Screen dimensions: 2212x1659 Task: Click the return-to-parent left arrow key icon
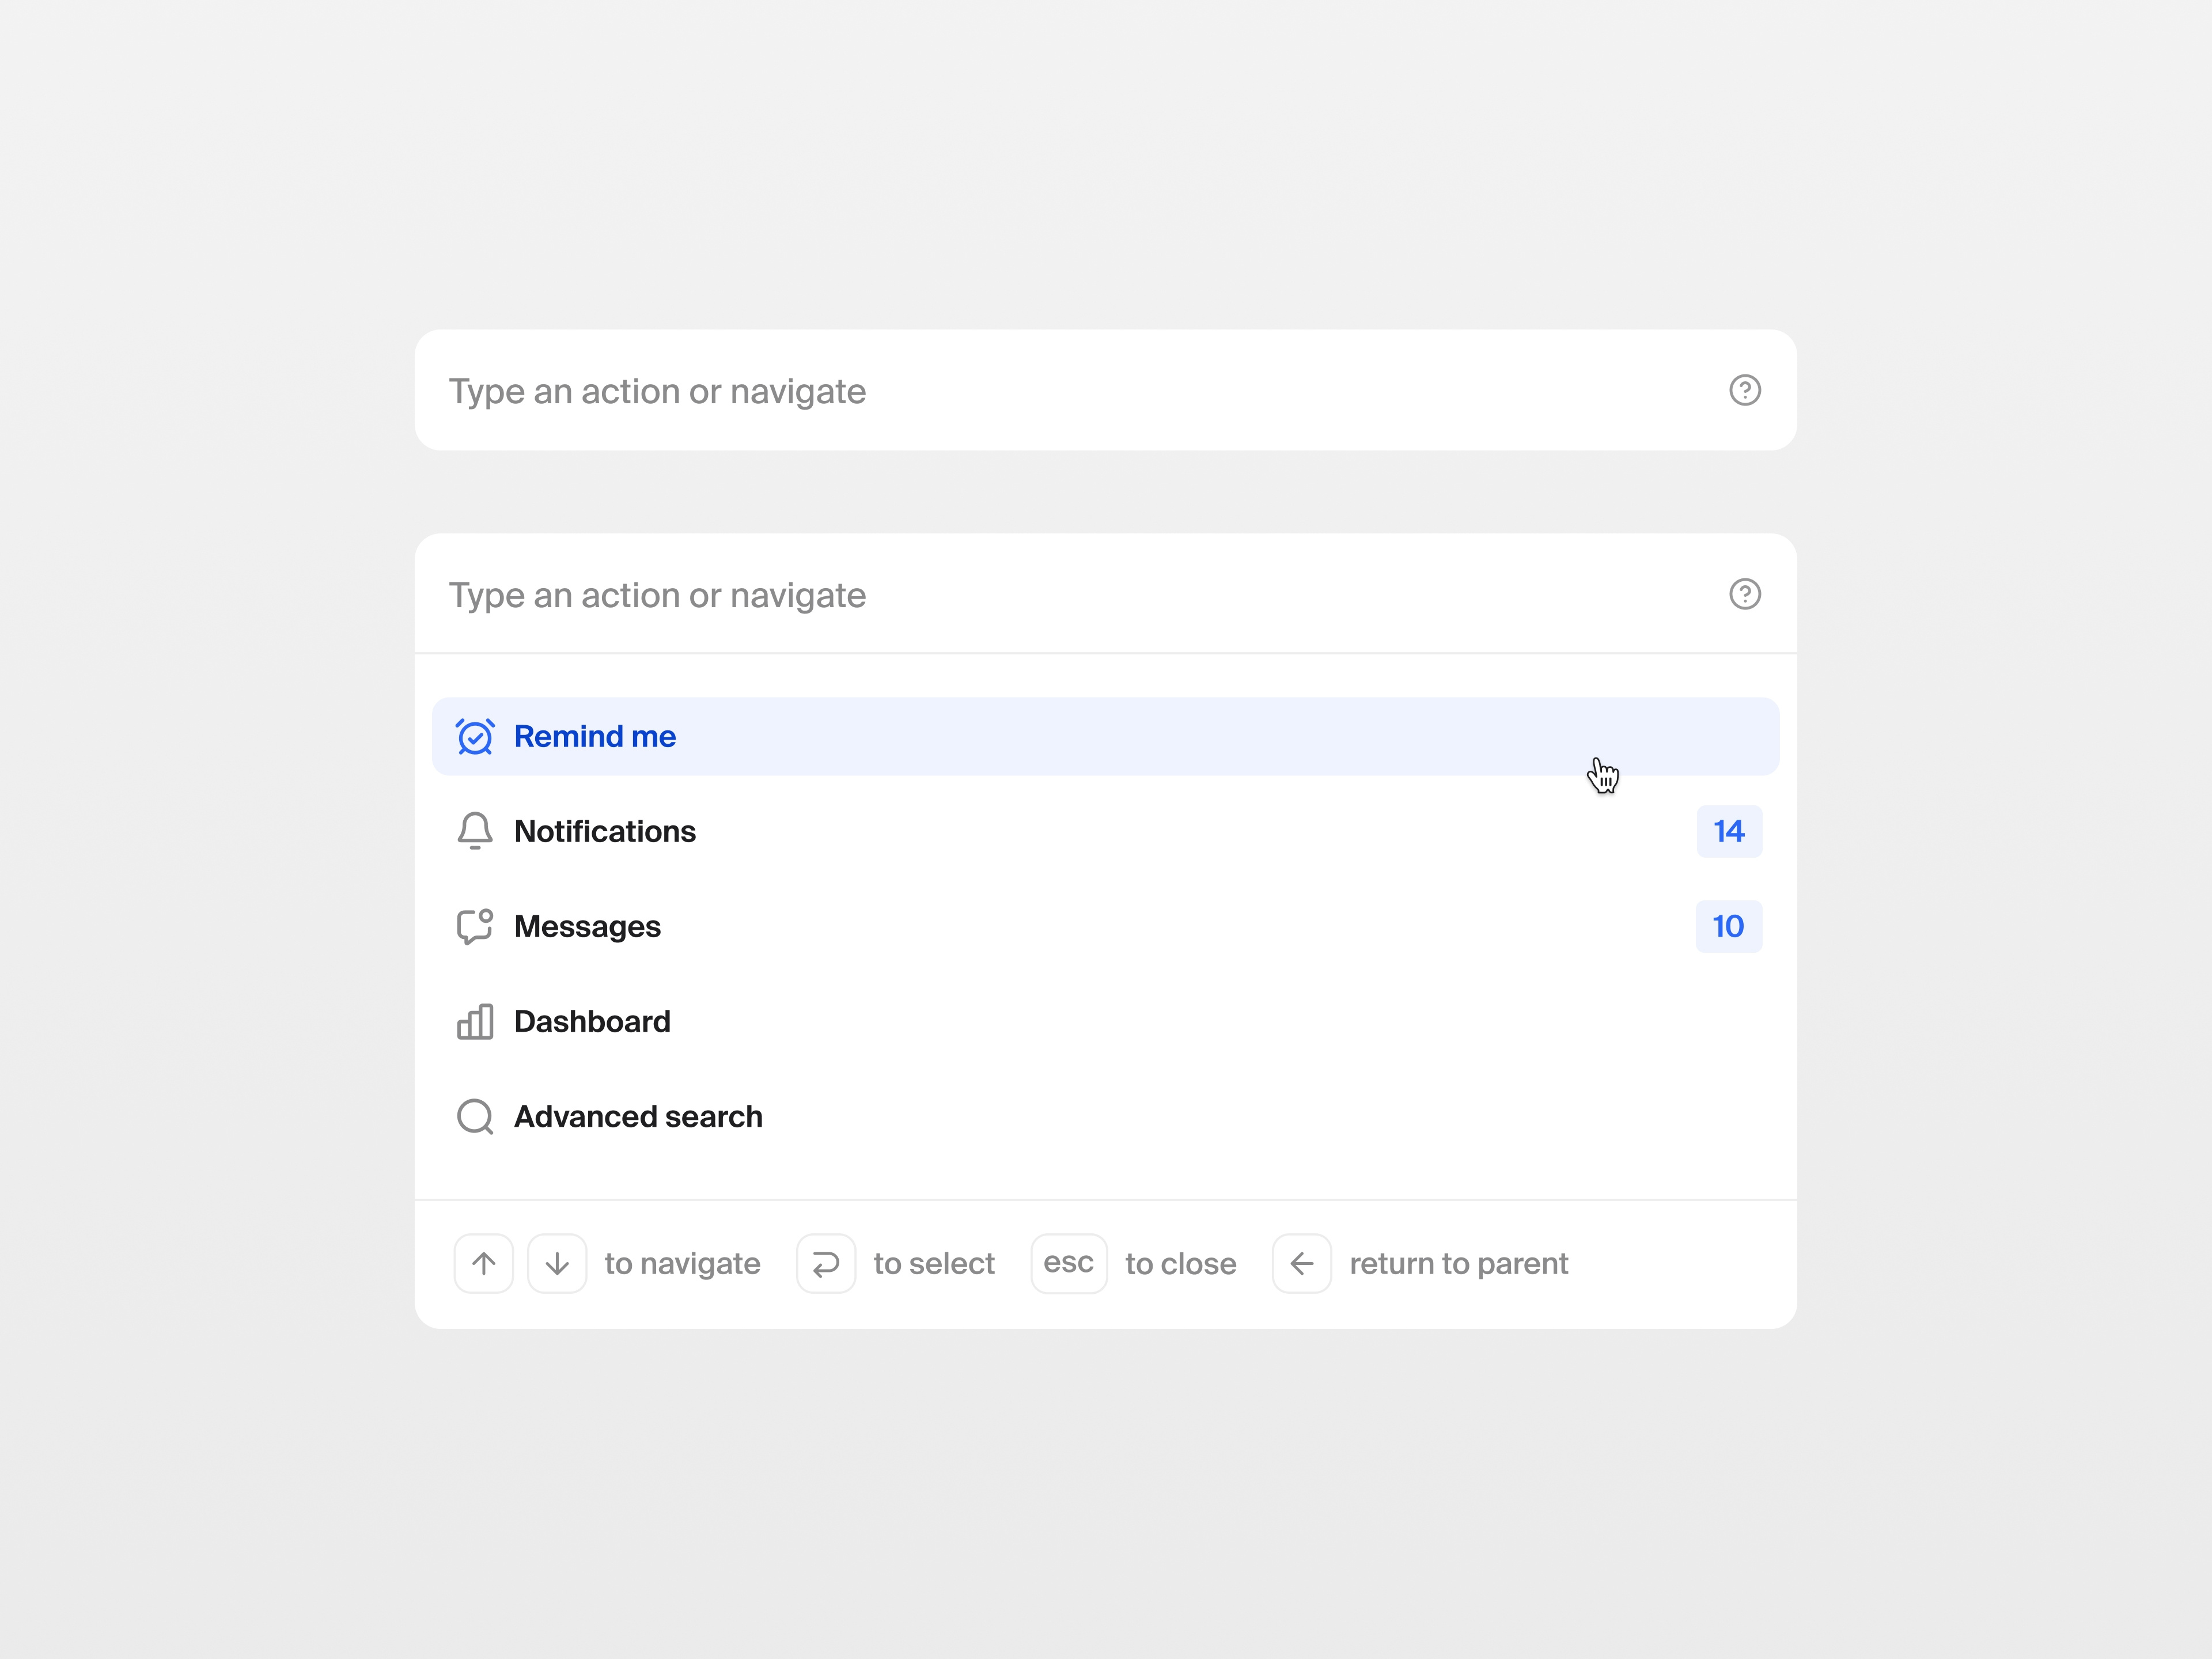point(1302,1263)
